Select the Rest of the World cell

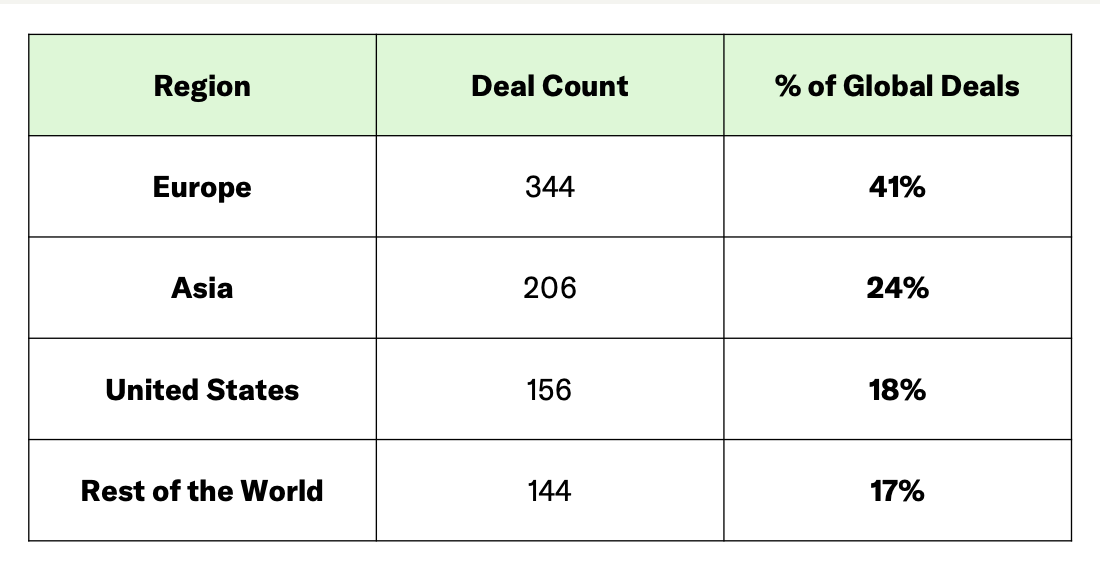click(202, 491)
